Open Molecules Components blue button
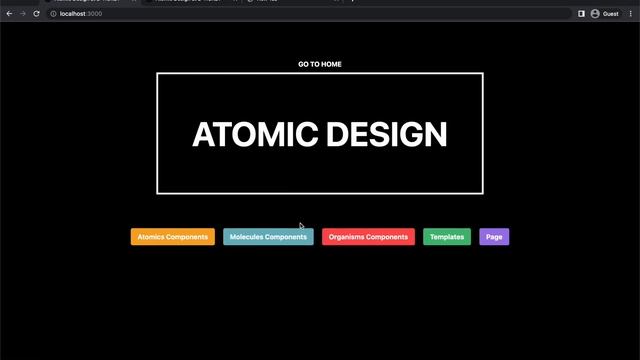 coord(268,237)
